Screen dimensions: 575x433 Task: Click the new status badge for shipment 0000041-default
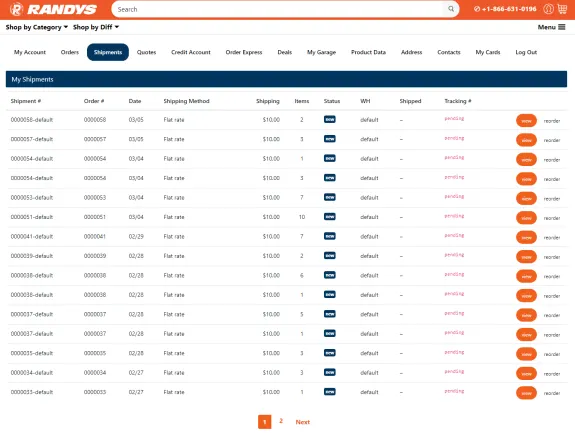[330, 236]
